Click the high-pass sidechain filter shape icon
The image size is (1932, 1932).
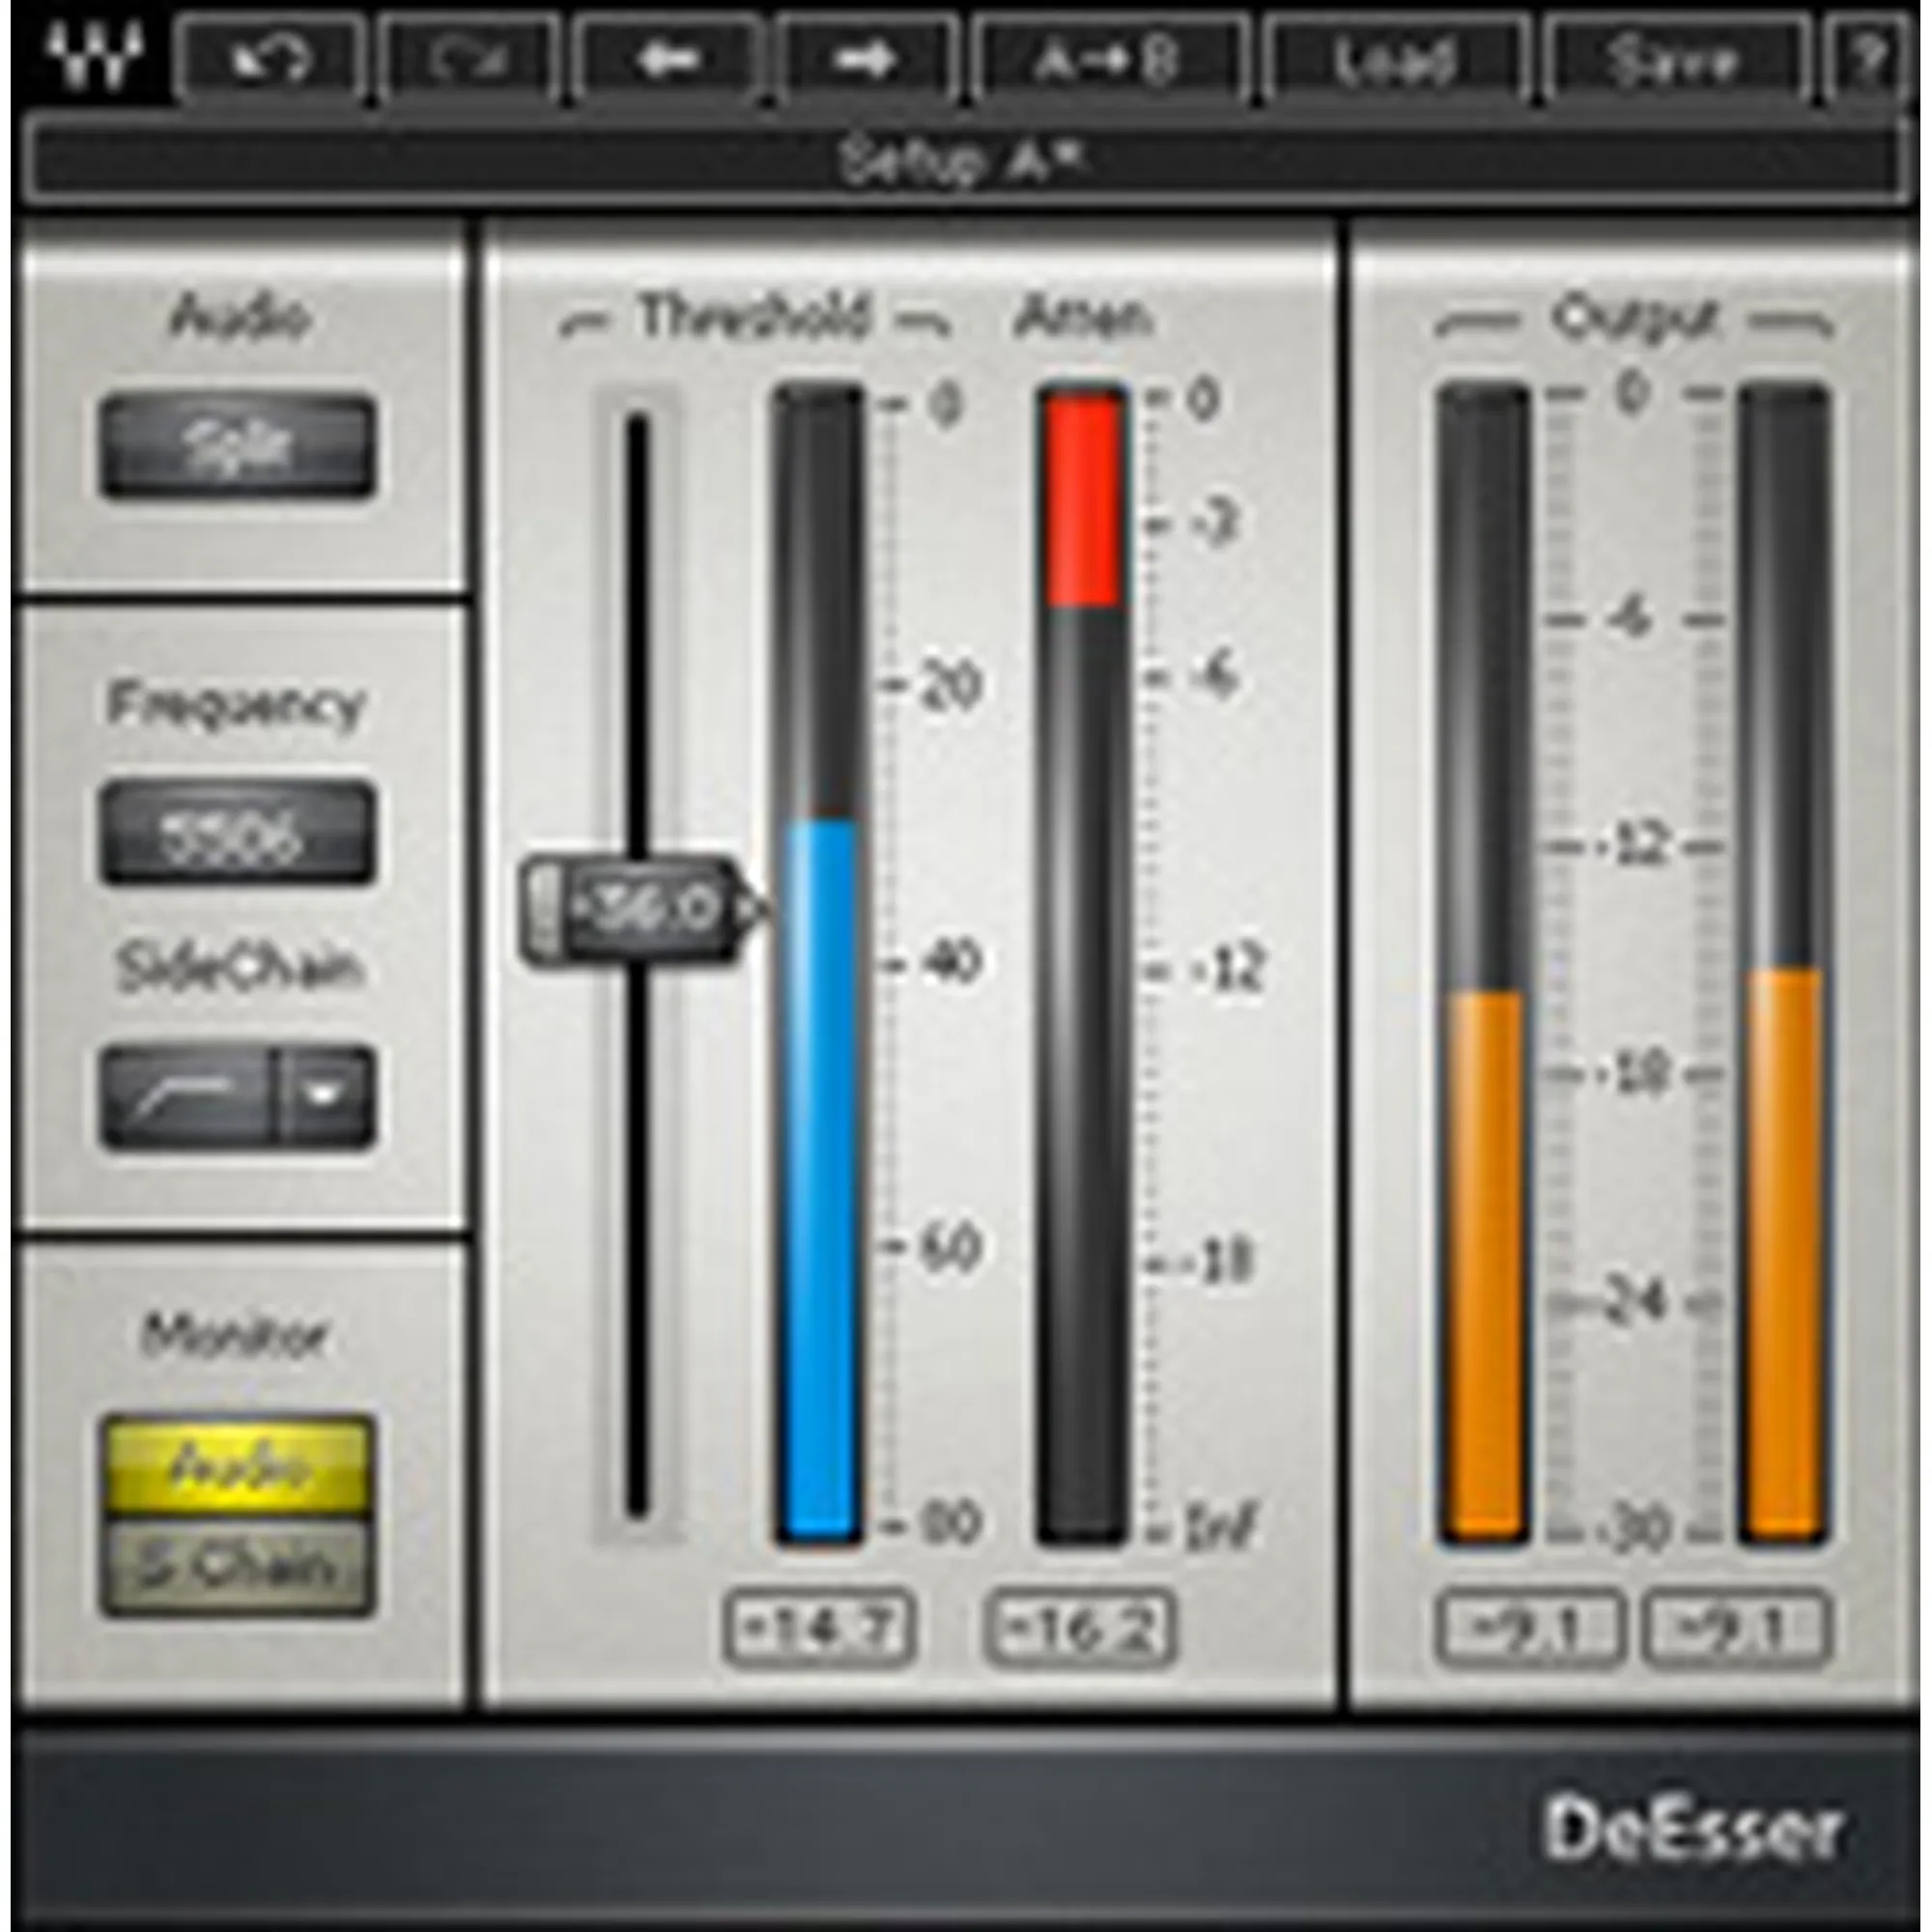(x=187, y=1097)
